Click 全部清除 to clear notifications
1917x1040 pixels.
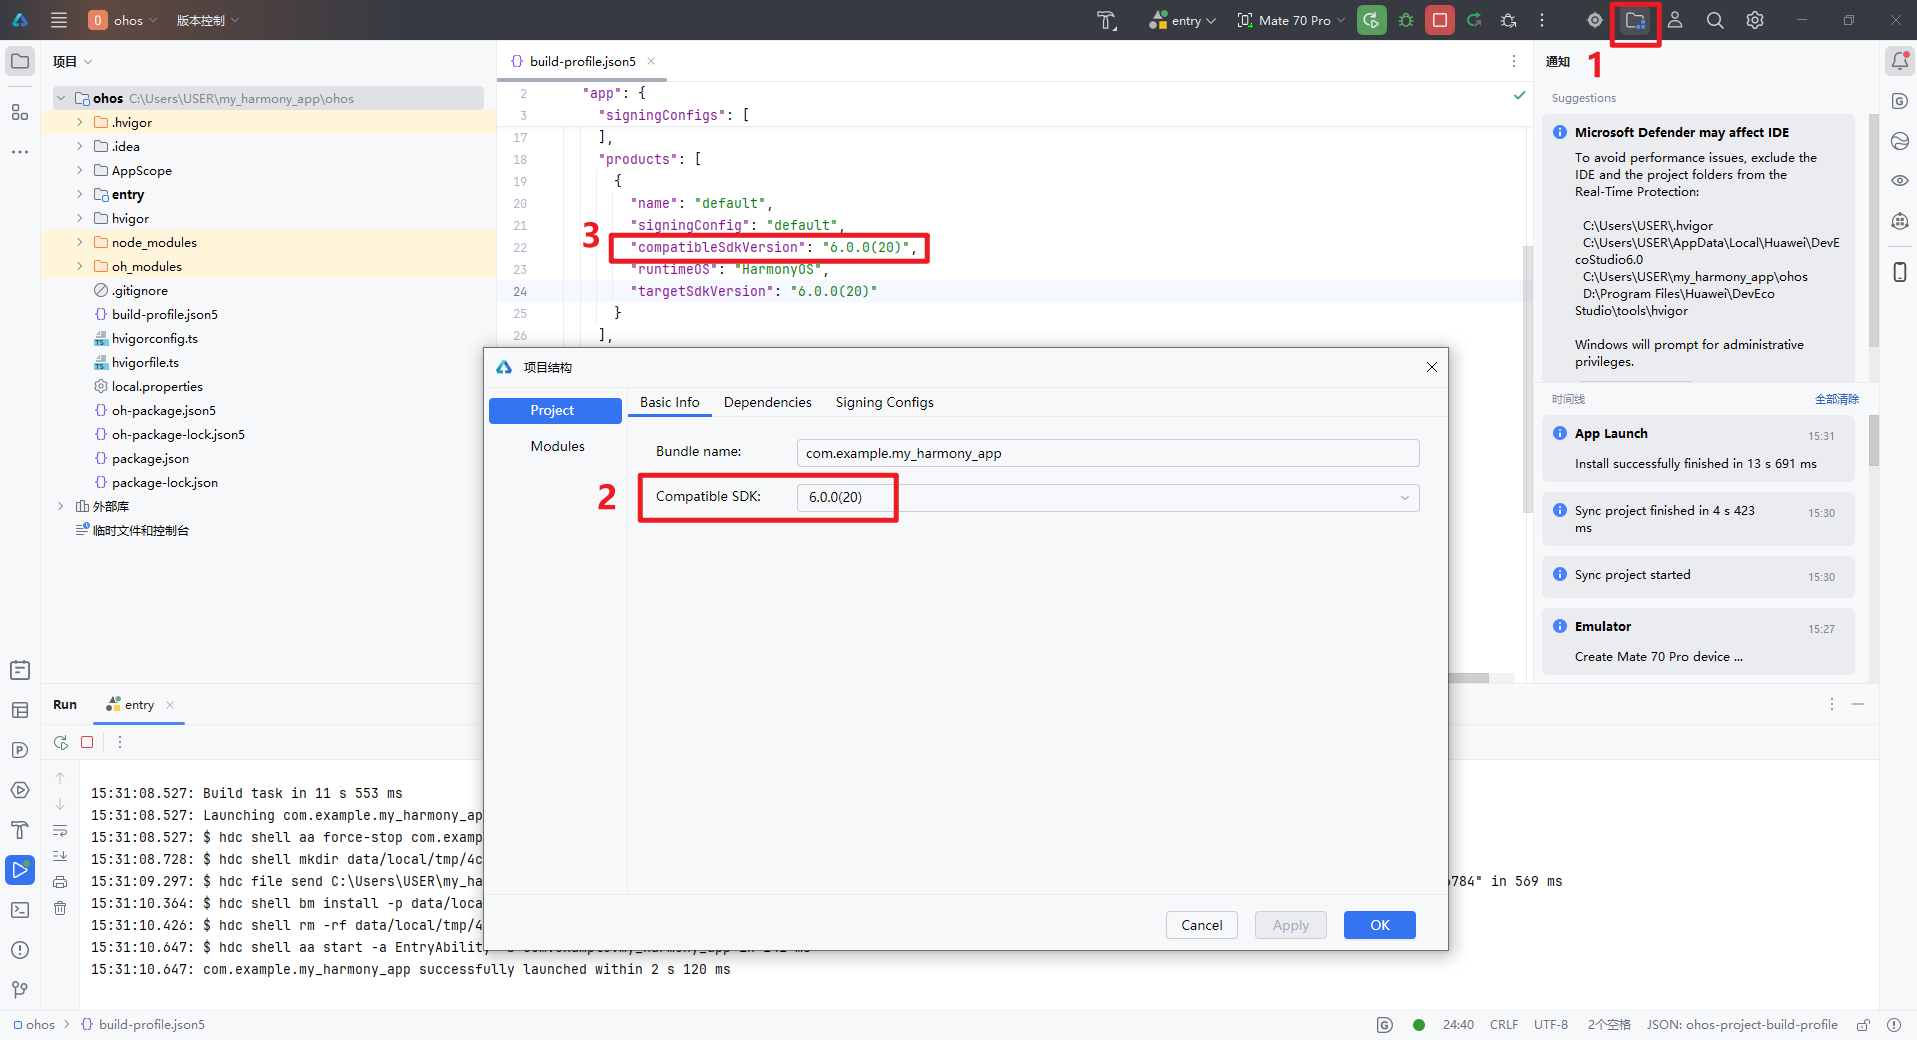tap(1836, 399)
